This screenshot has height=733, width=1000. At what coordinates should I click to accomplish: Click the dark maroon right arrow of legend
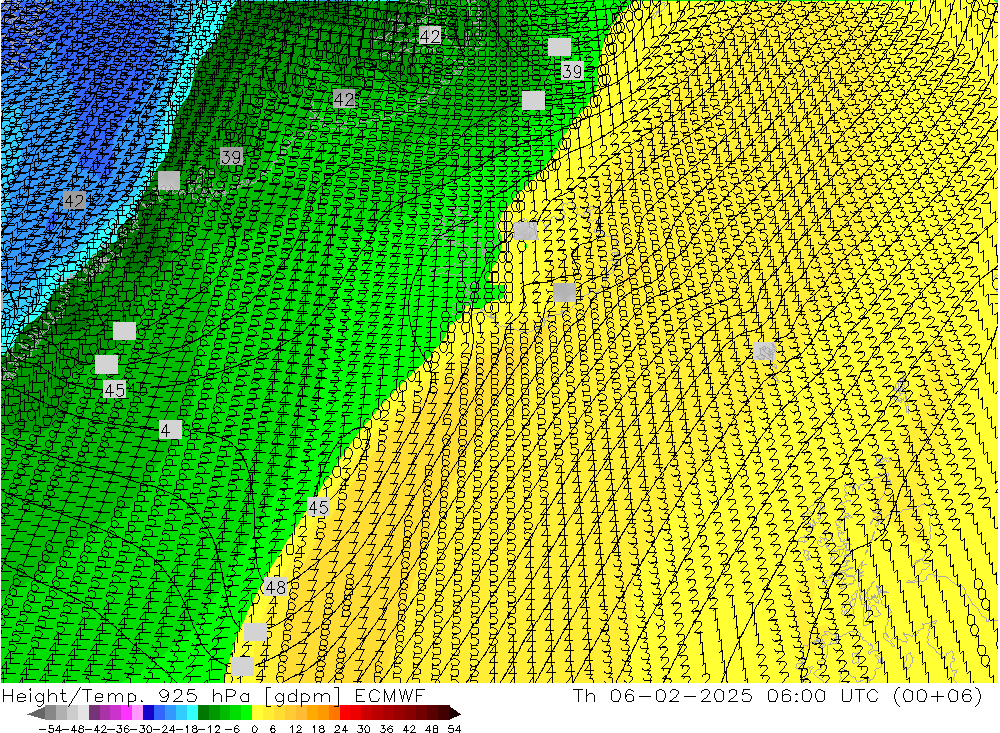(x=454, y=713)
